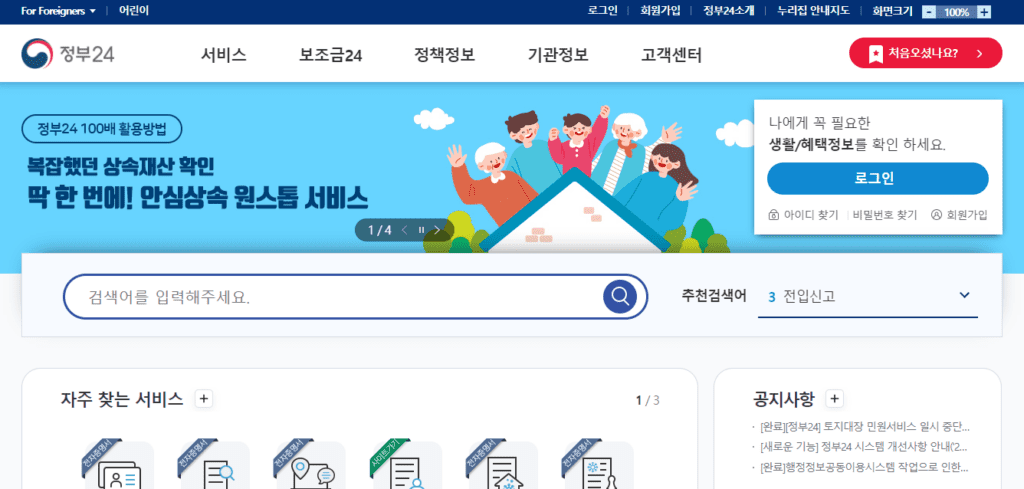This screenshot has width=1024, height=489.
Task: Increase screen size with plus button
Action: click(984, 12)
